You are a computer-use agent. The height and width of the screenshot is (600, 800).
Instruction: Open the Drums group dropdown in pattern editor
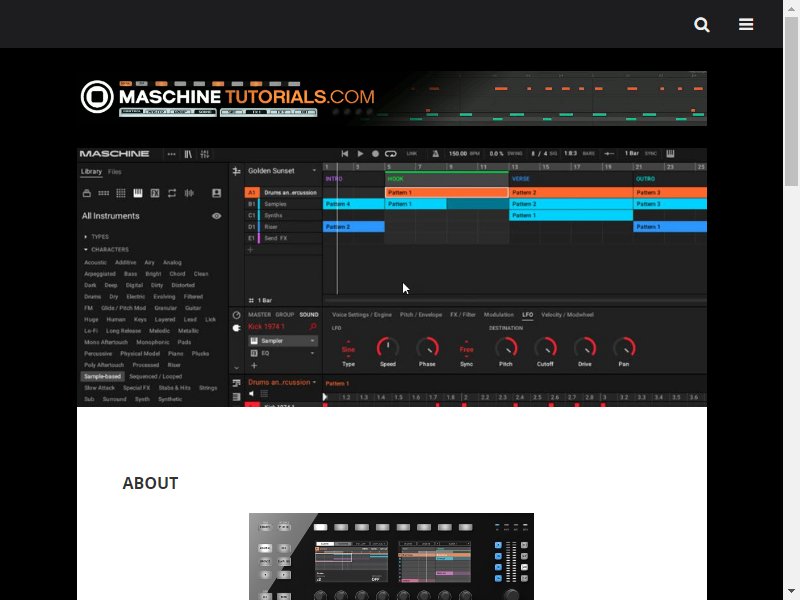point(282,382)
